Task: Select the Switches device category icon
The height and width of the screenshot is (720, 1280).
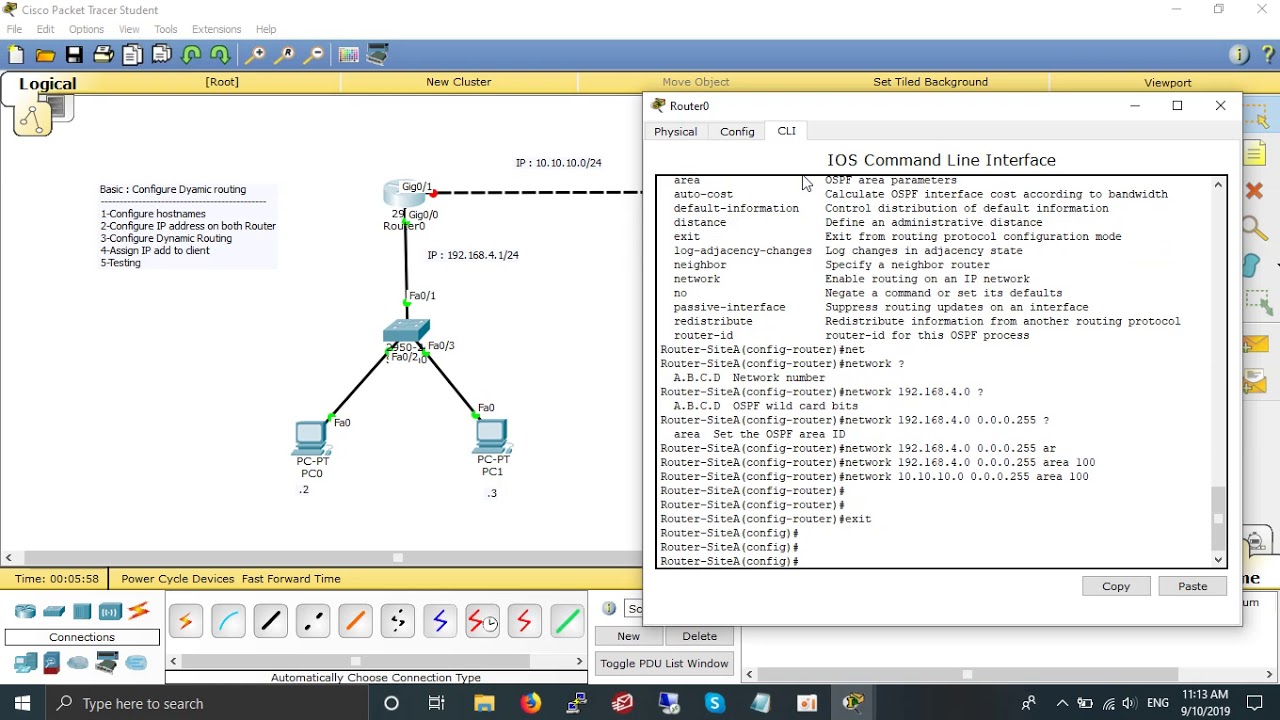Action: 54,611
